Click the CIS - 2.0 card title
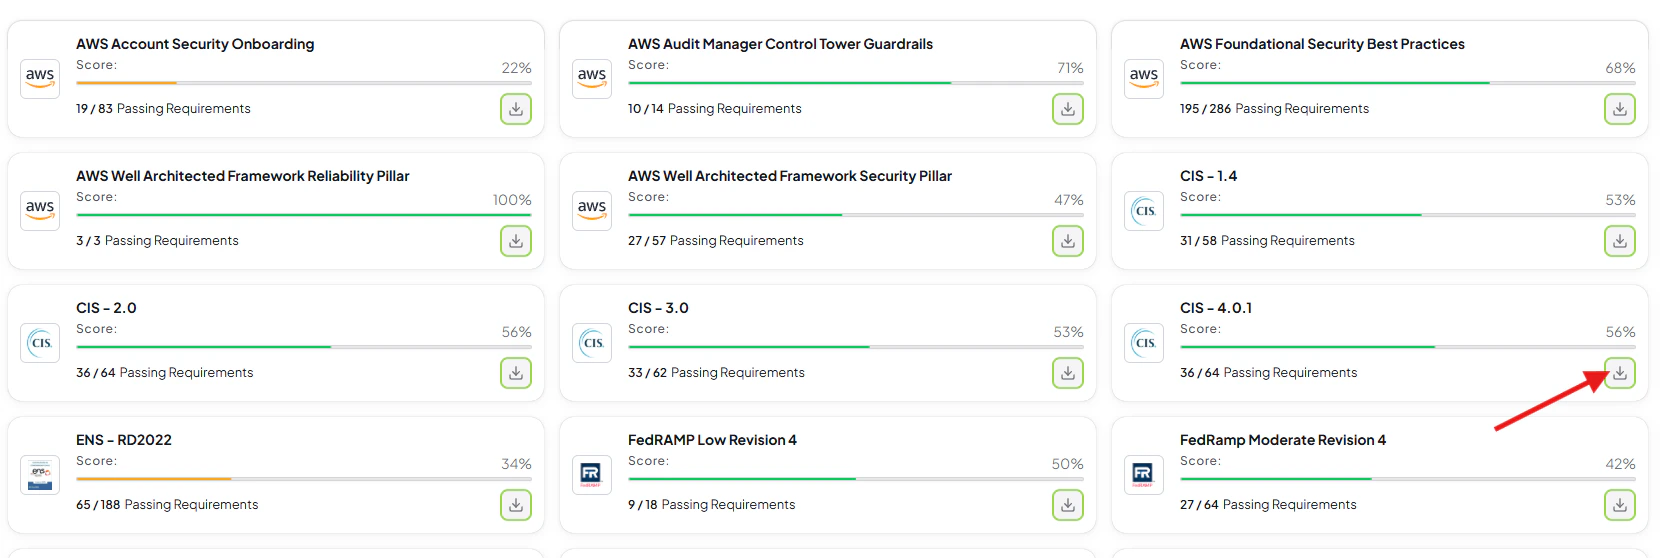This screenshot has height=558, width=1660. click(x=106, y=308)
